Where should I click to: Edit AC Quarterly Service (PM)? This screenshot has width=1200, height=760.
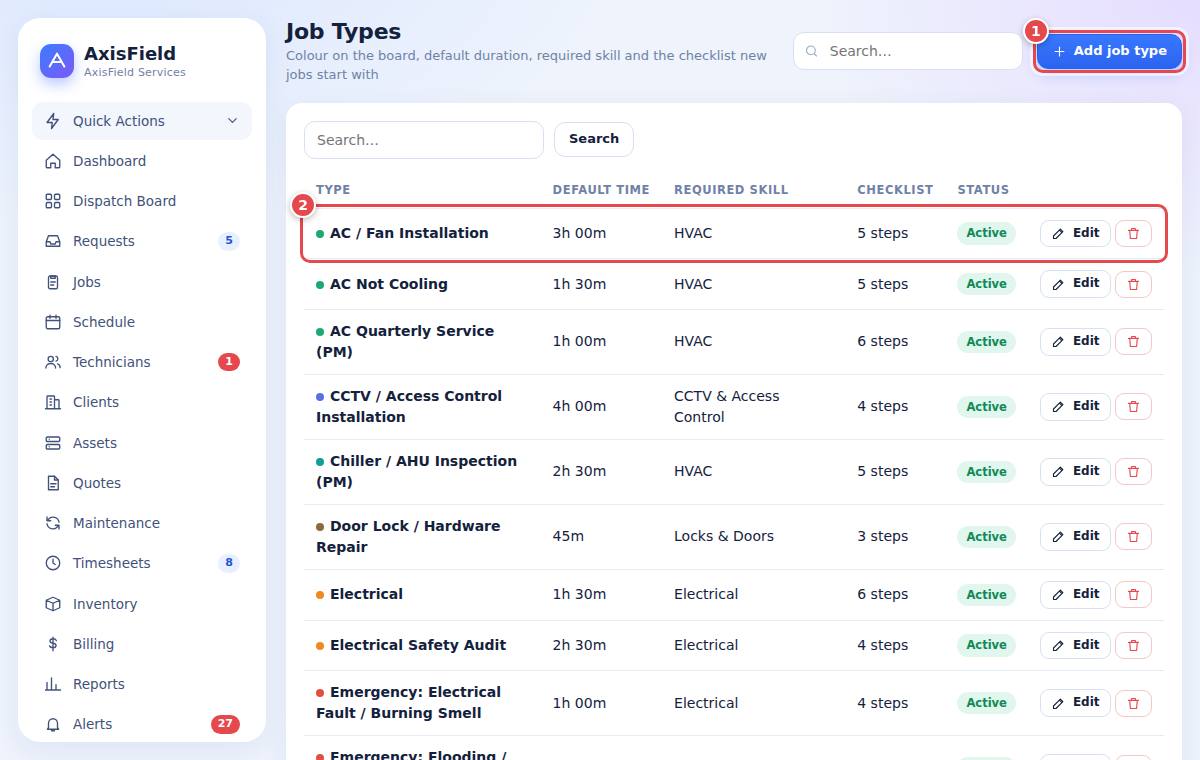click(x=1075, y=341)
